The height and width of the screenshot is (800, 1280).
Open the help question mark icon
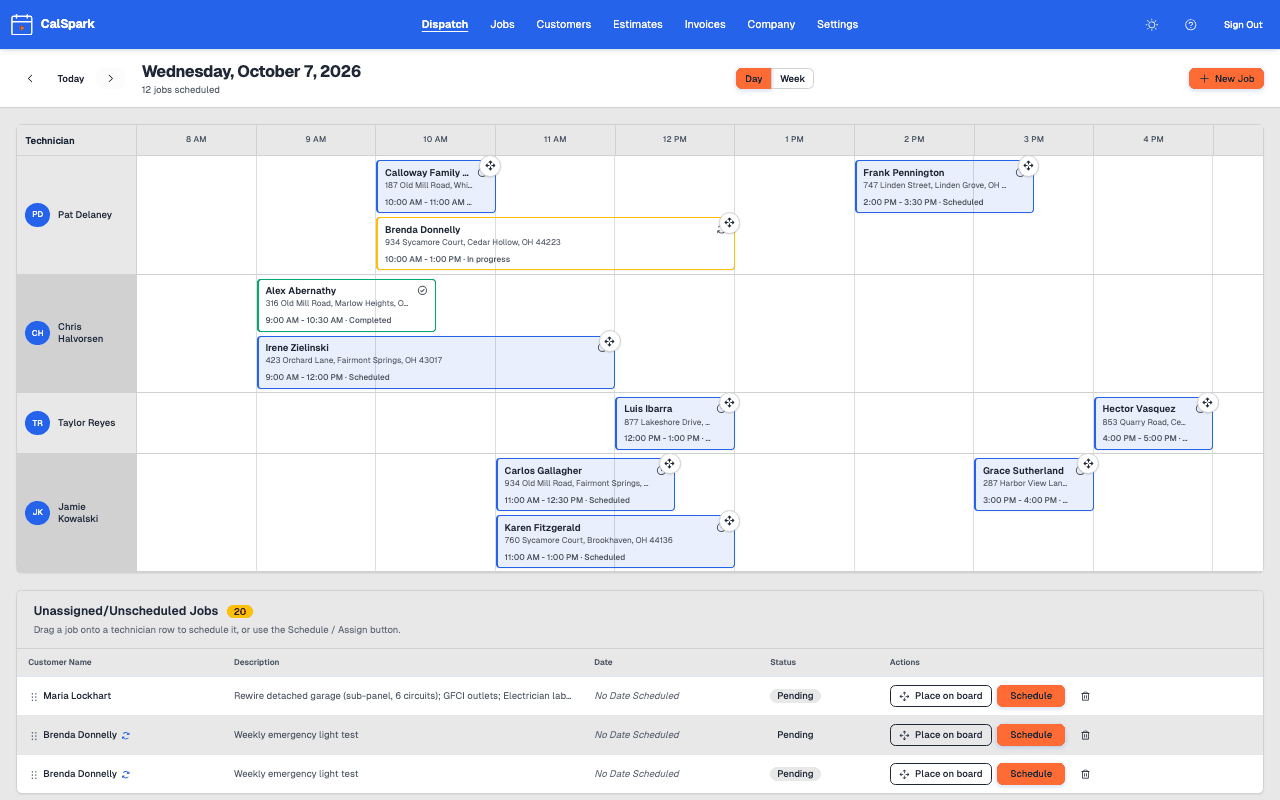tap(1191, 25)
